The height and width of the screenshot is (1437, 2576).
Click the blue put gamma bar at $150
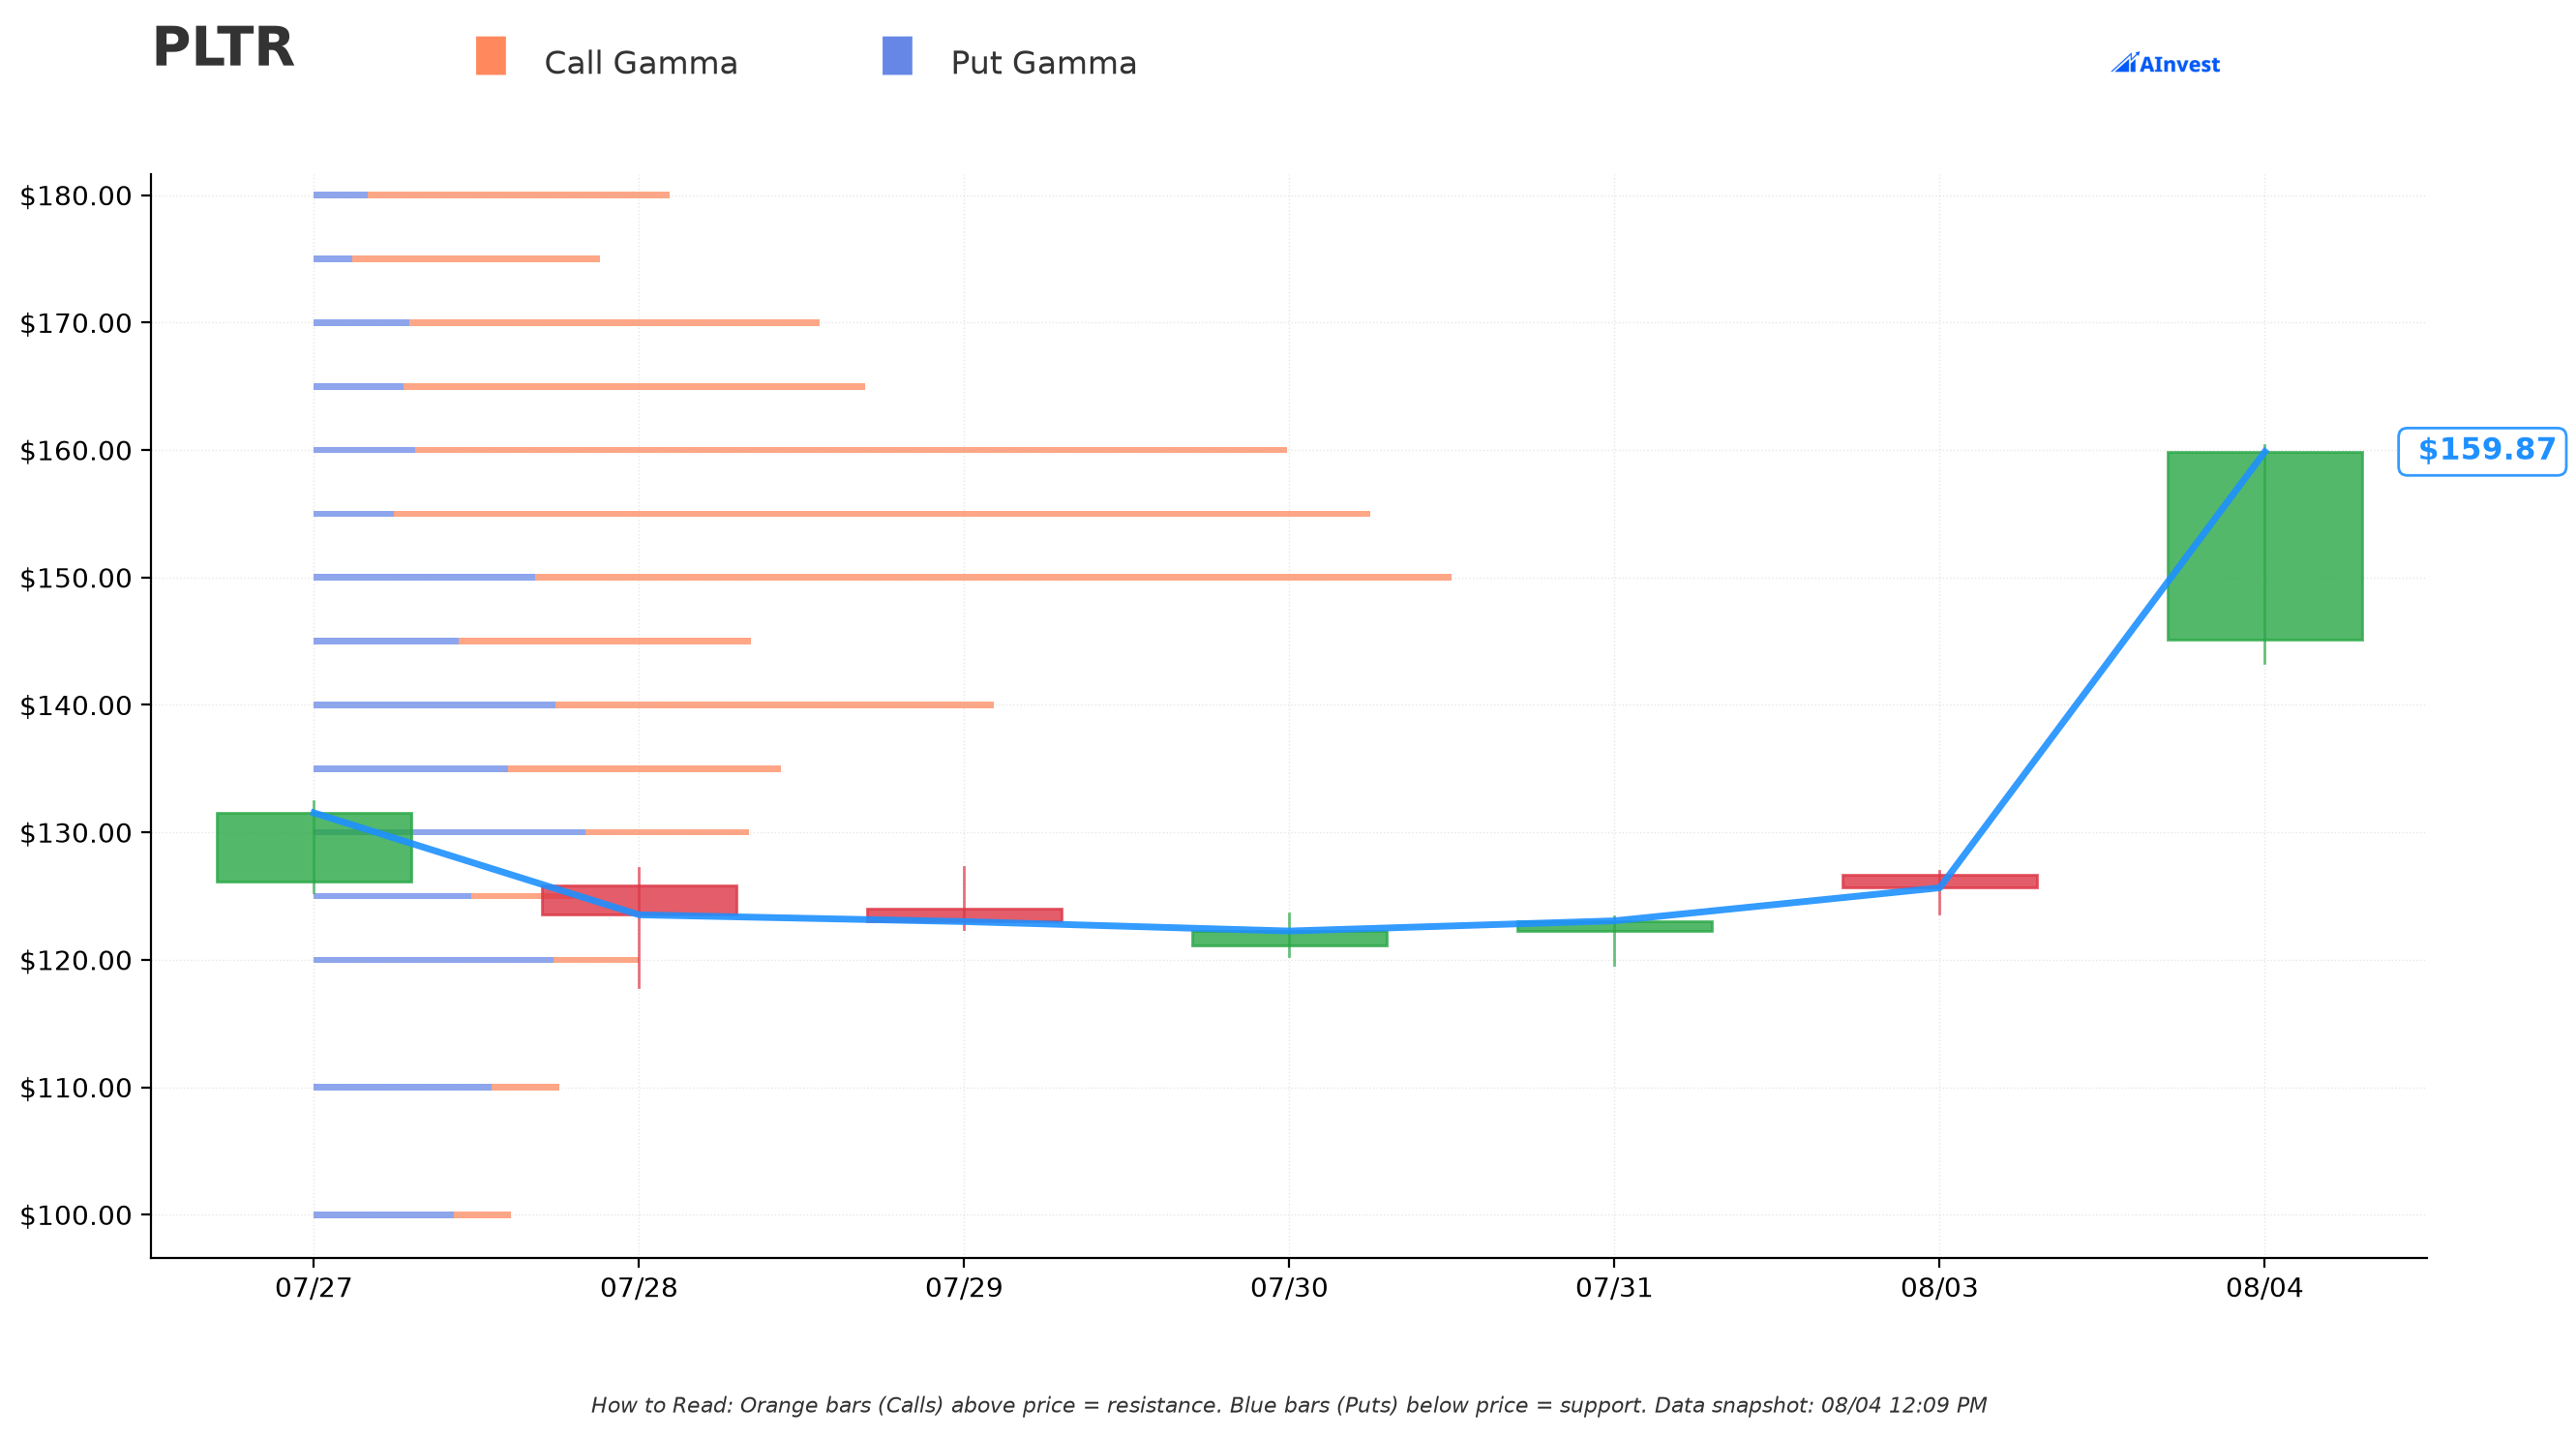[424, 577]
